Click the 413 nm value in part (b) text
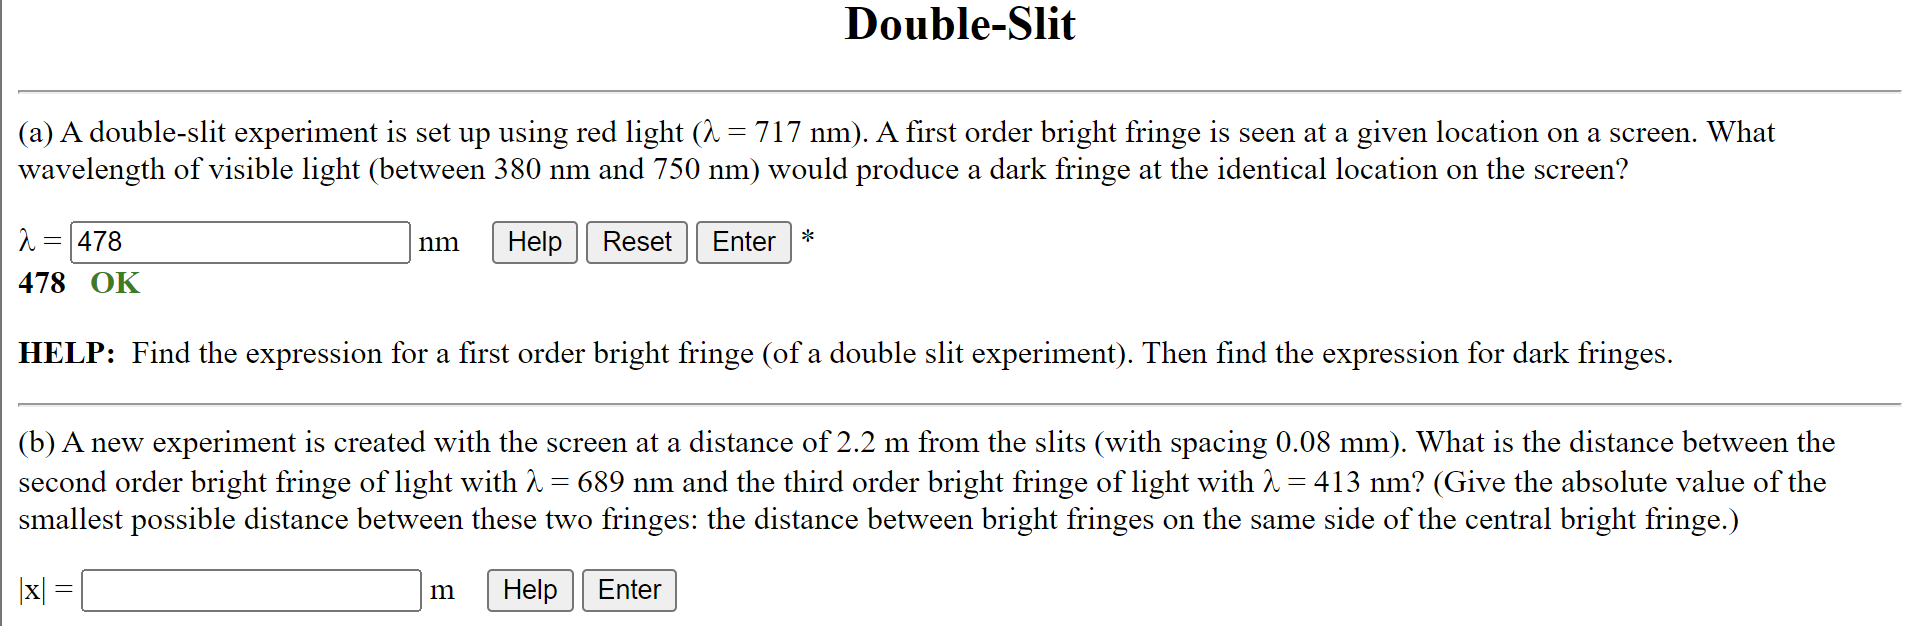1914x626 pixels. (1361, 482)
